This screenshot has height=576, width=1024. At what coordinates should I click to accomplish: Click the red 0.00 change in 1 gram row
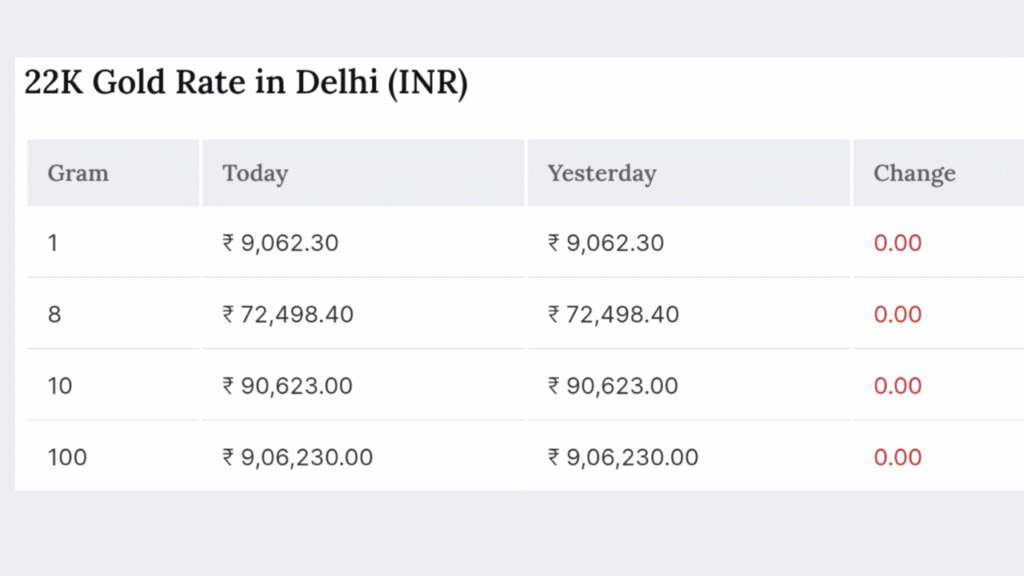pyautogui.click(x=897, y=243)
